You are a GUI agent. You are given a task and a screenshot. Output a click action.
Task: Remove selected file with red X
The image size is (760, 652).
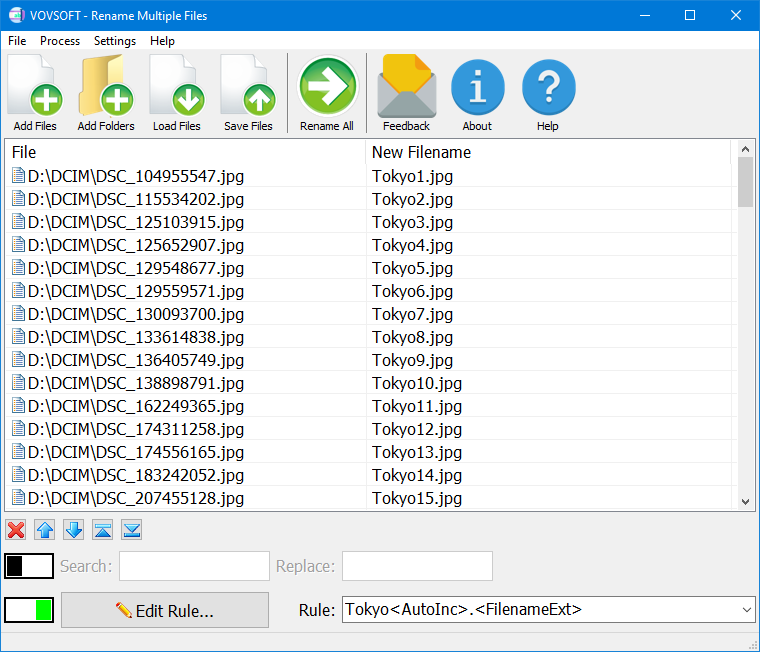click(16, 530)
